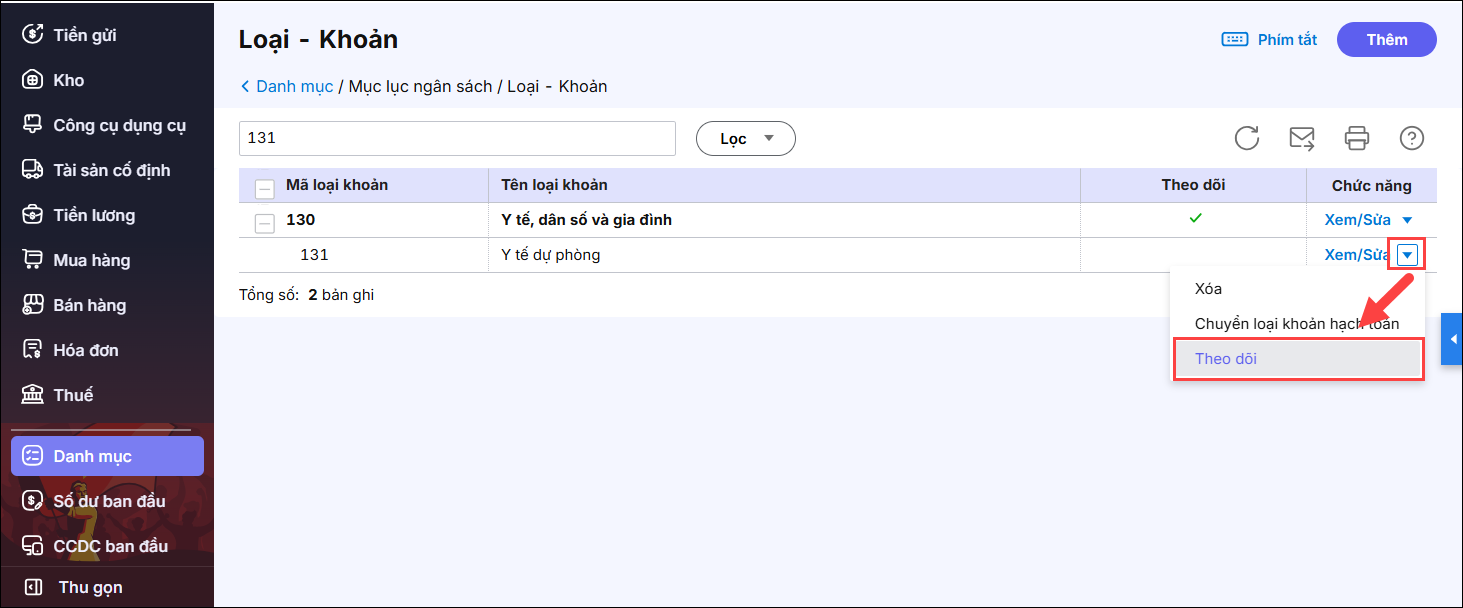The image size is (1463, 608).
Task: Toggle the header select-all checkbox
Action: (x=265, y=187)
